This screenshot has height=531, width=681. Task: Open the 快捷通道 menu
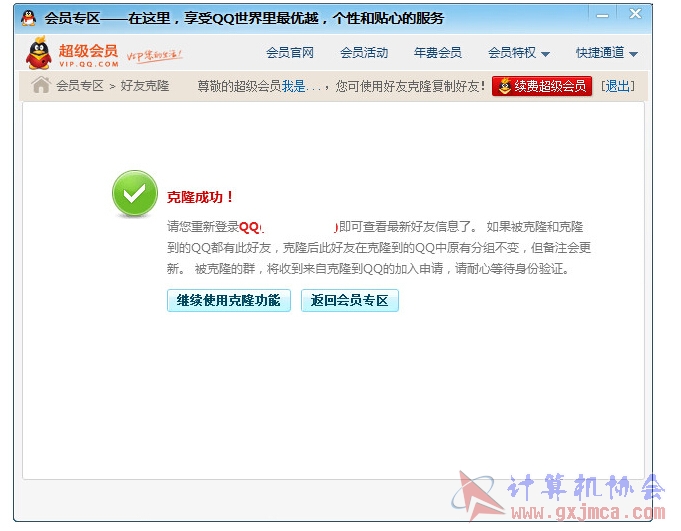click(607, 53)
